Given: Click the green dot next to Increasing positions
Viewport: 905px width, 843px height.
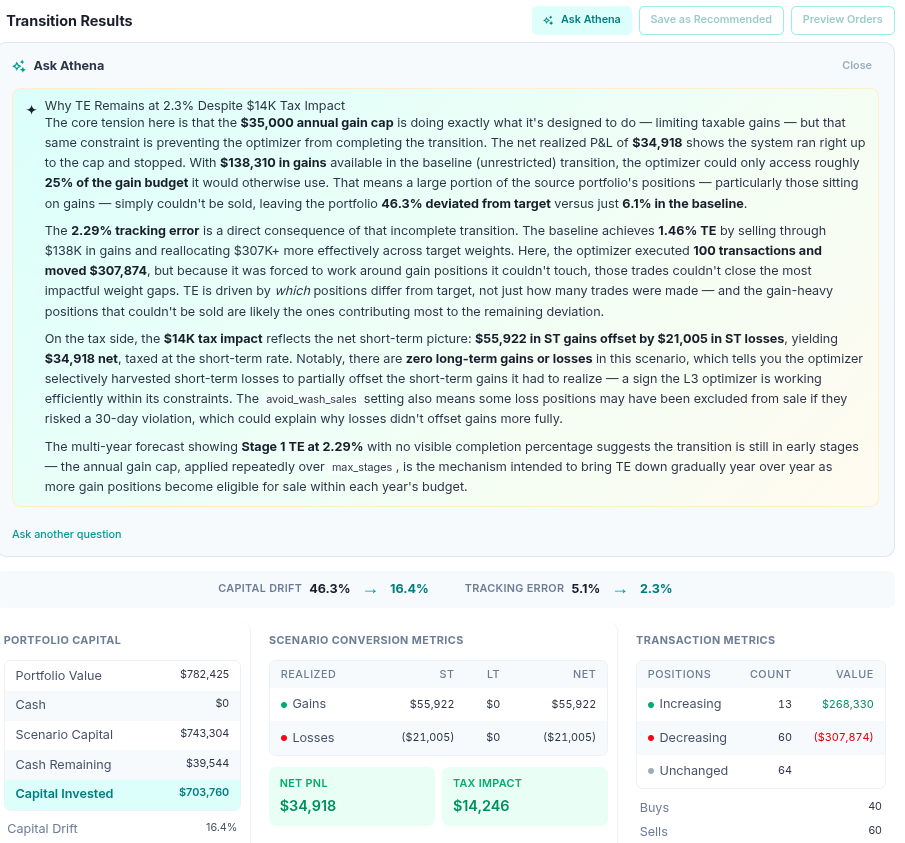Looking at the screenshot, I should [652, 704].
